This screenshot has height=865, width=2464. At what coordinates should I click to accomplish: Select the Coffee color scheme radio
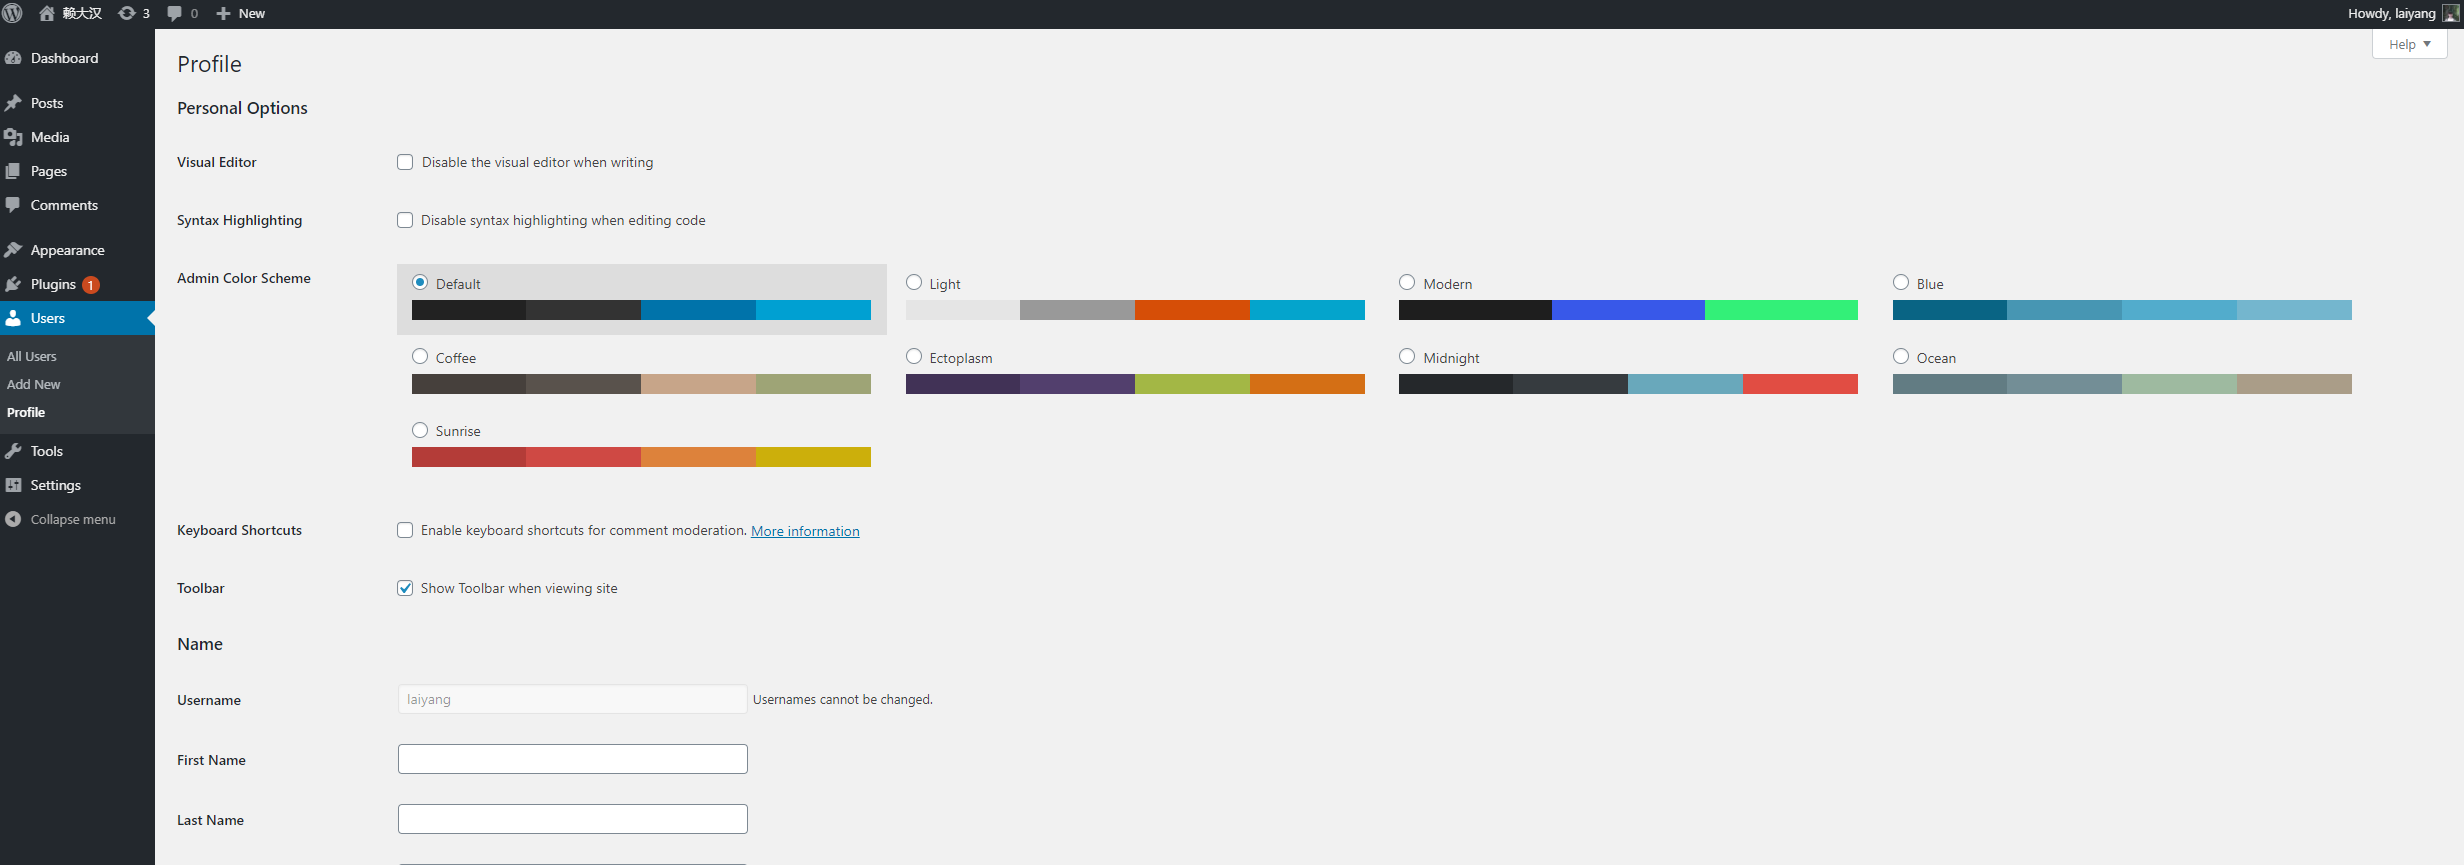(x=420, y=356)
